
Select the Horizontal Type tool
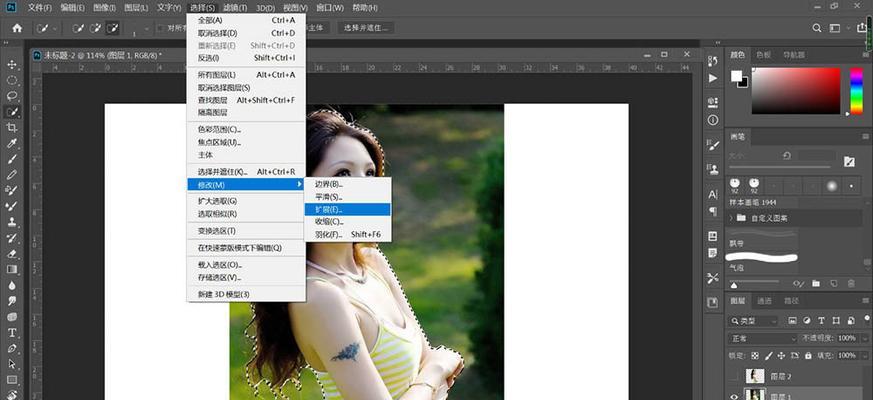pyautogui.click(x=11, y=333)
